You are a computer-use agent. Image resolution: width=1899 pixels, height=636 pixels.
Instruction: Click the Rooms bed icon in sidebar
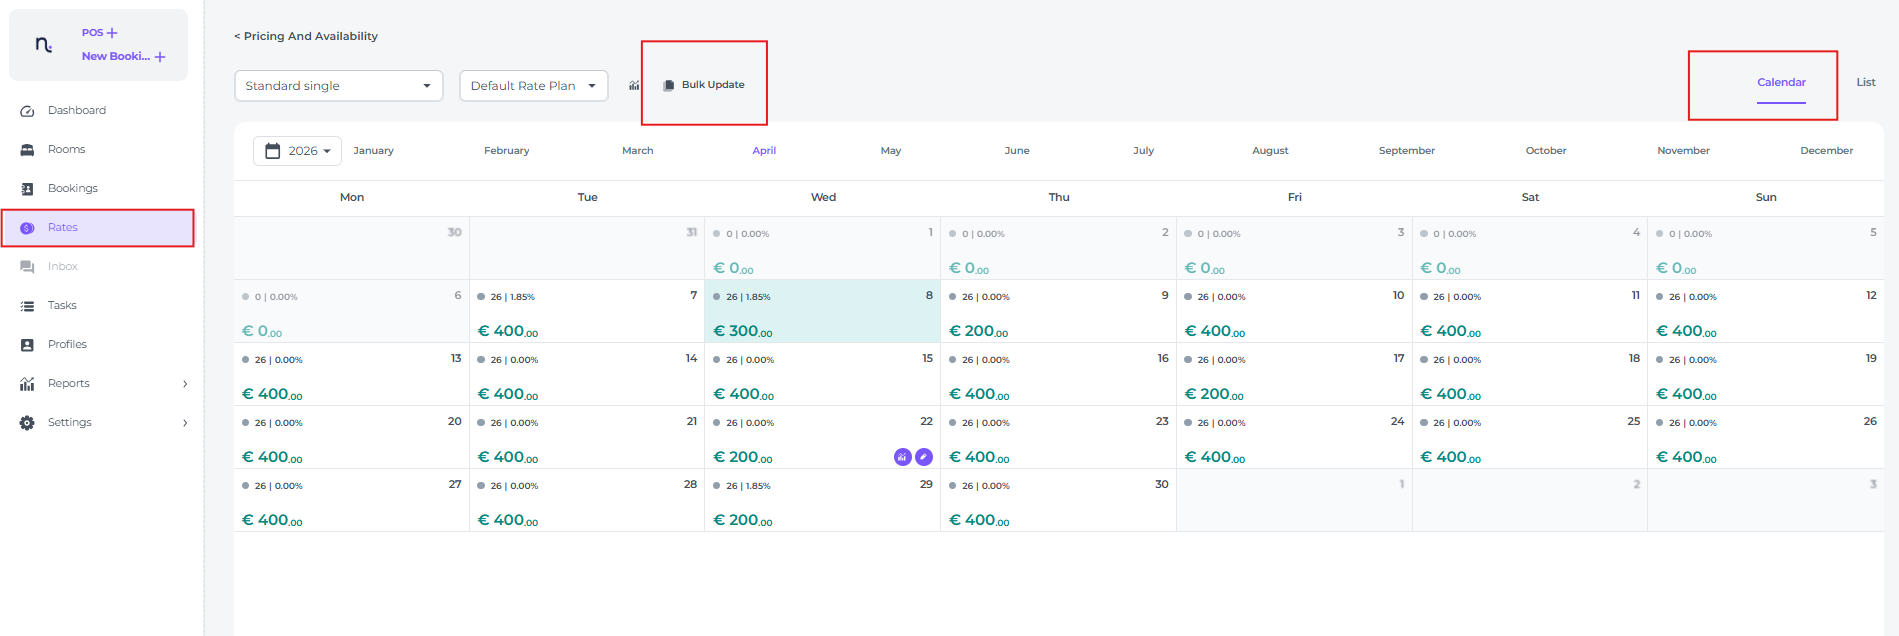(27, 150)
